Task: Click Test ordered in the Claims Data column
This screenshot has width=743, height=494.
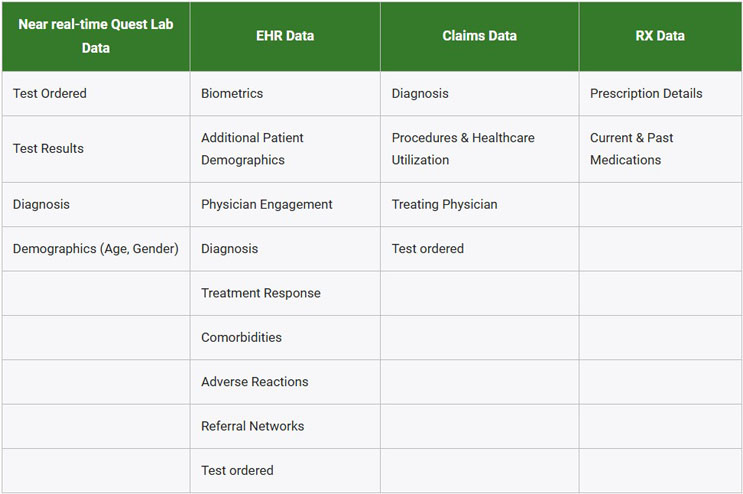Action: (x=428, y=249)
